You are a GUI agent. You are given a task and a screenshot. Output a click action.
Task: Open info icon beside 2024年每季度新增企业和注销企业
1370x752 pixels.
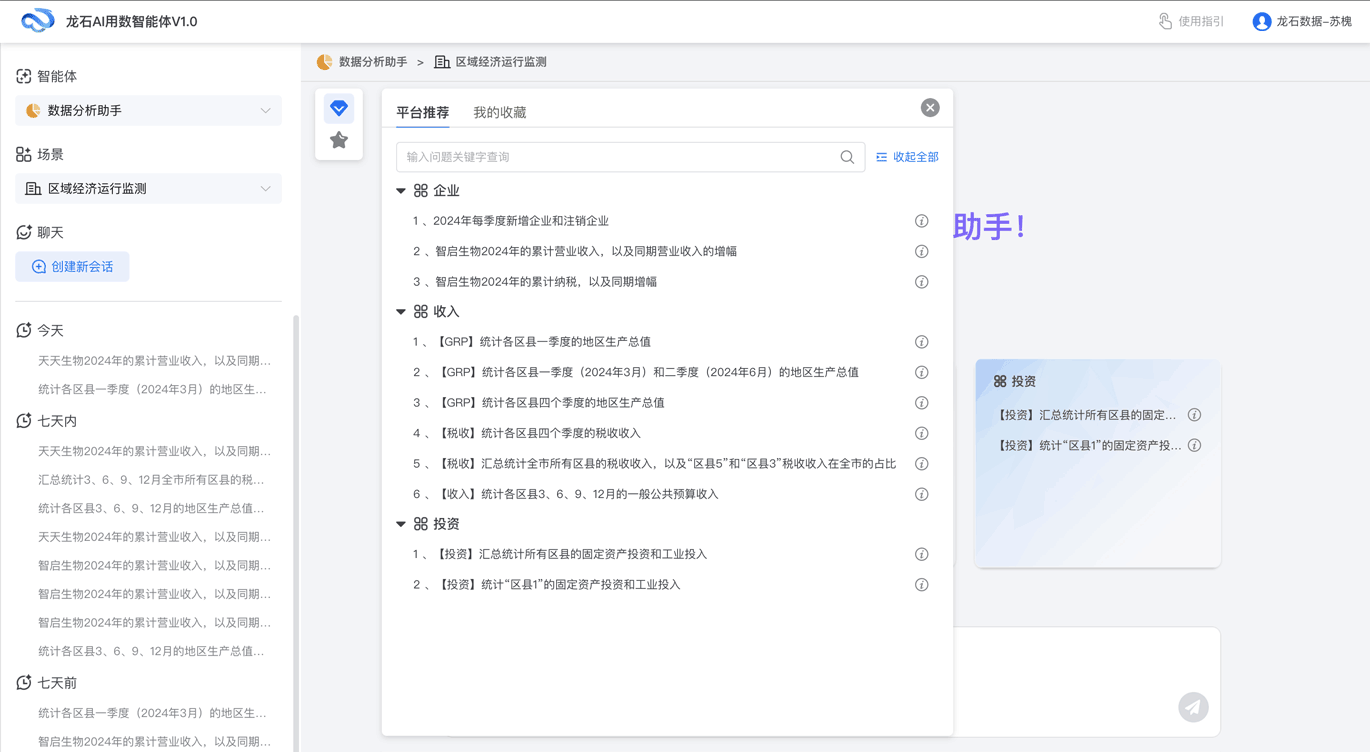pyautogui.click(x=921, y=220)
